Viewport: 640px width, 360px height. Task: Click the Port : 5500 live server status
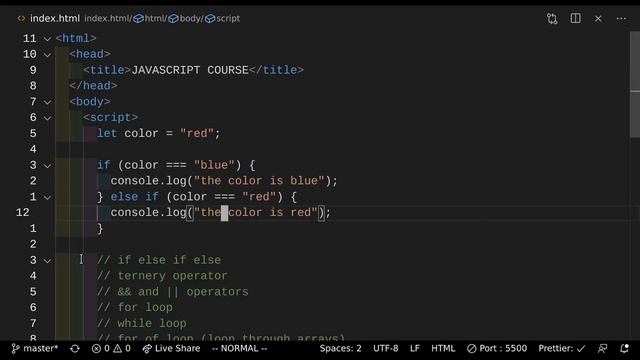(x=497, y=349)
